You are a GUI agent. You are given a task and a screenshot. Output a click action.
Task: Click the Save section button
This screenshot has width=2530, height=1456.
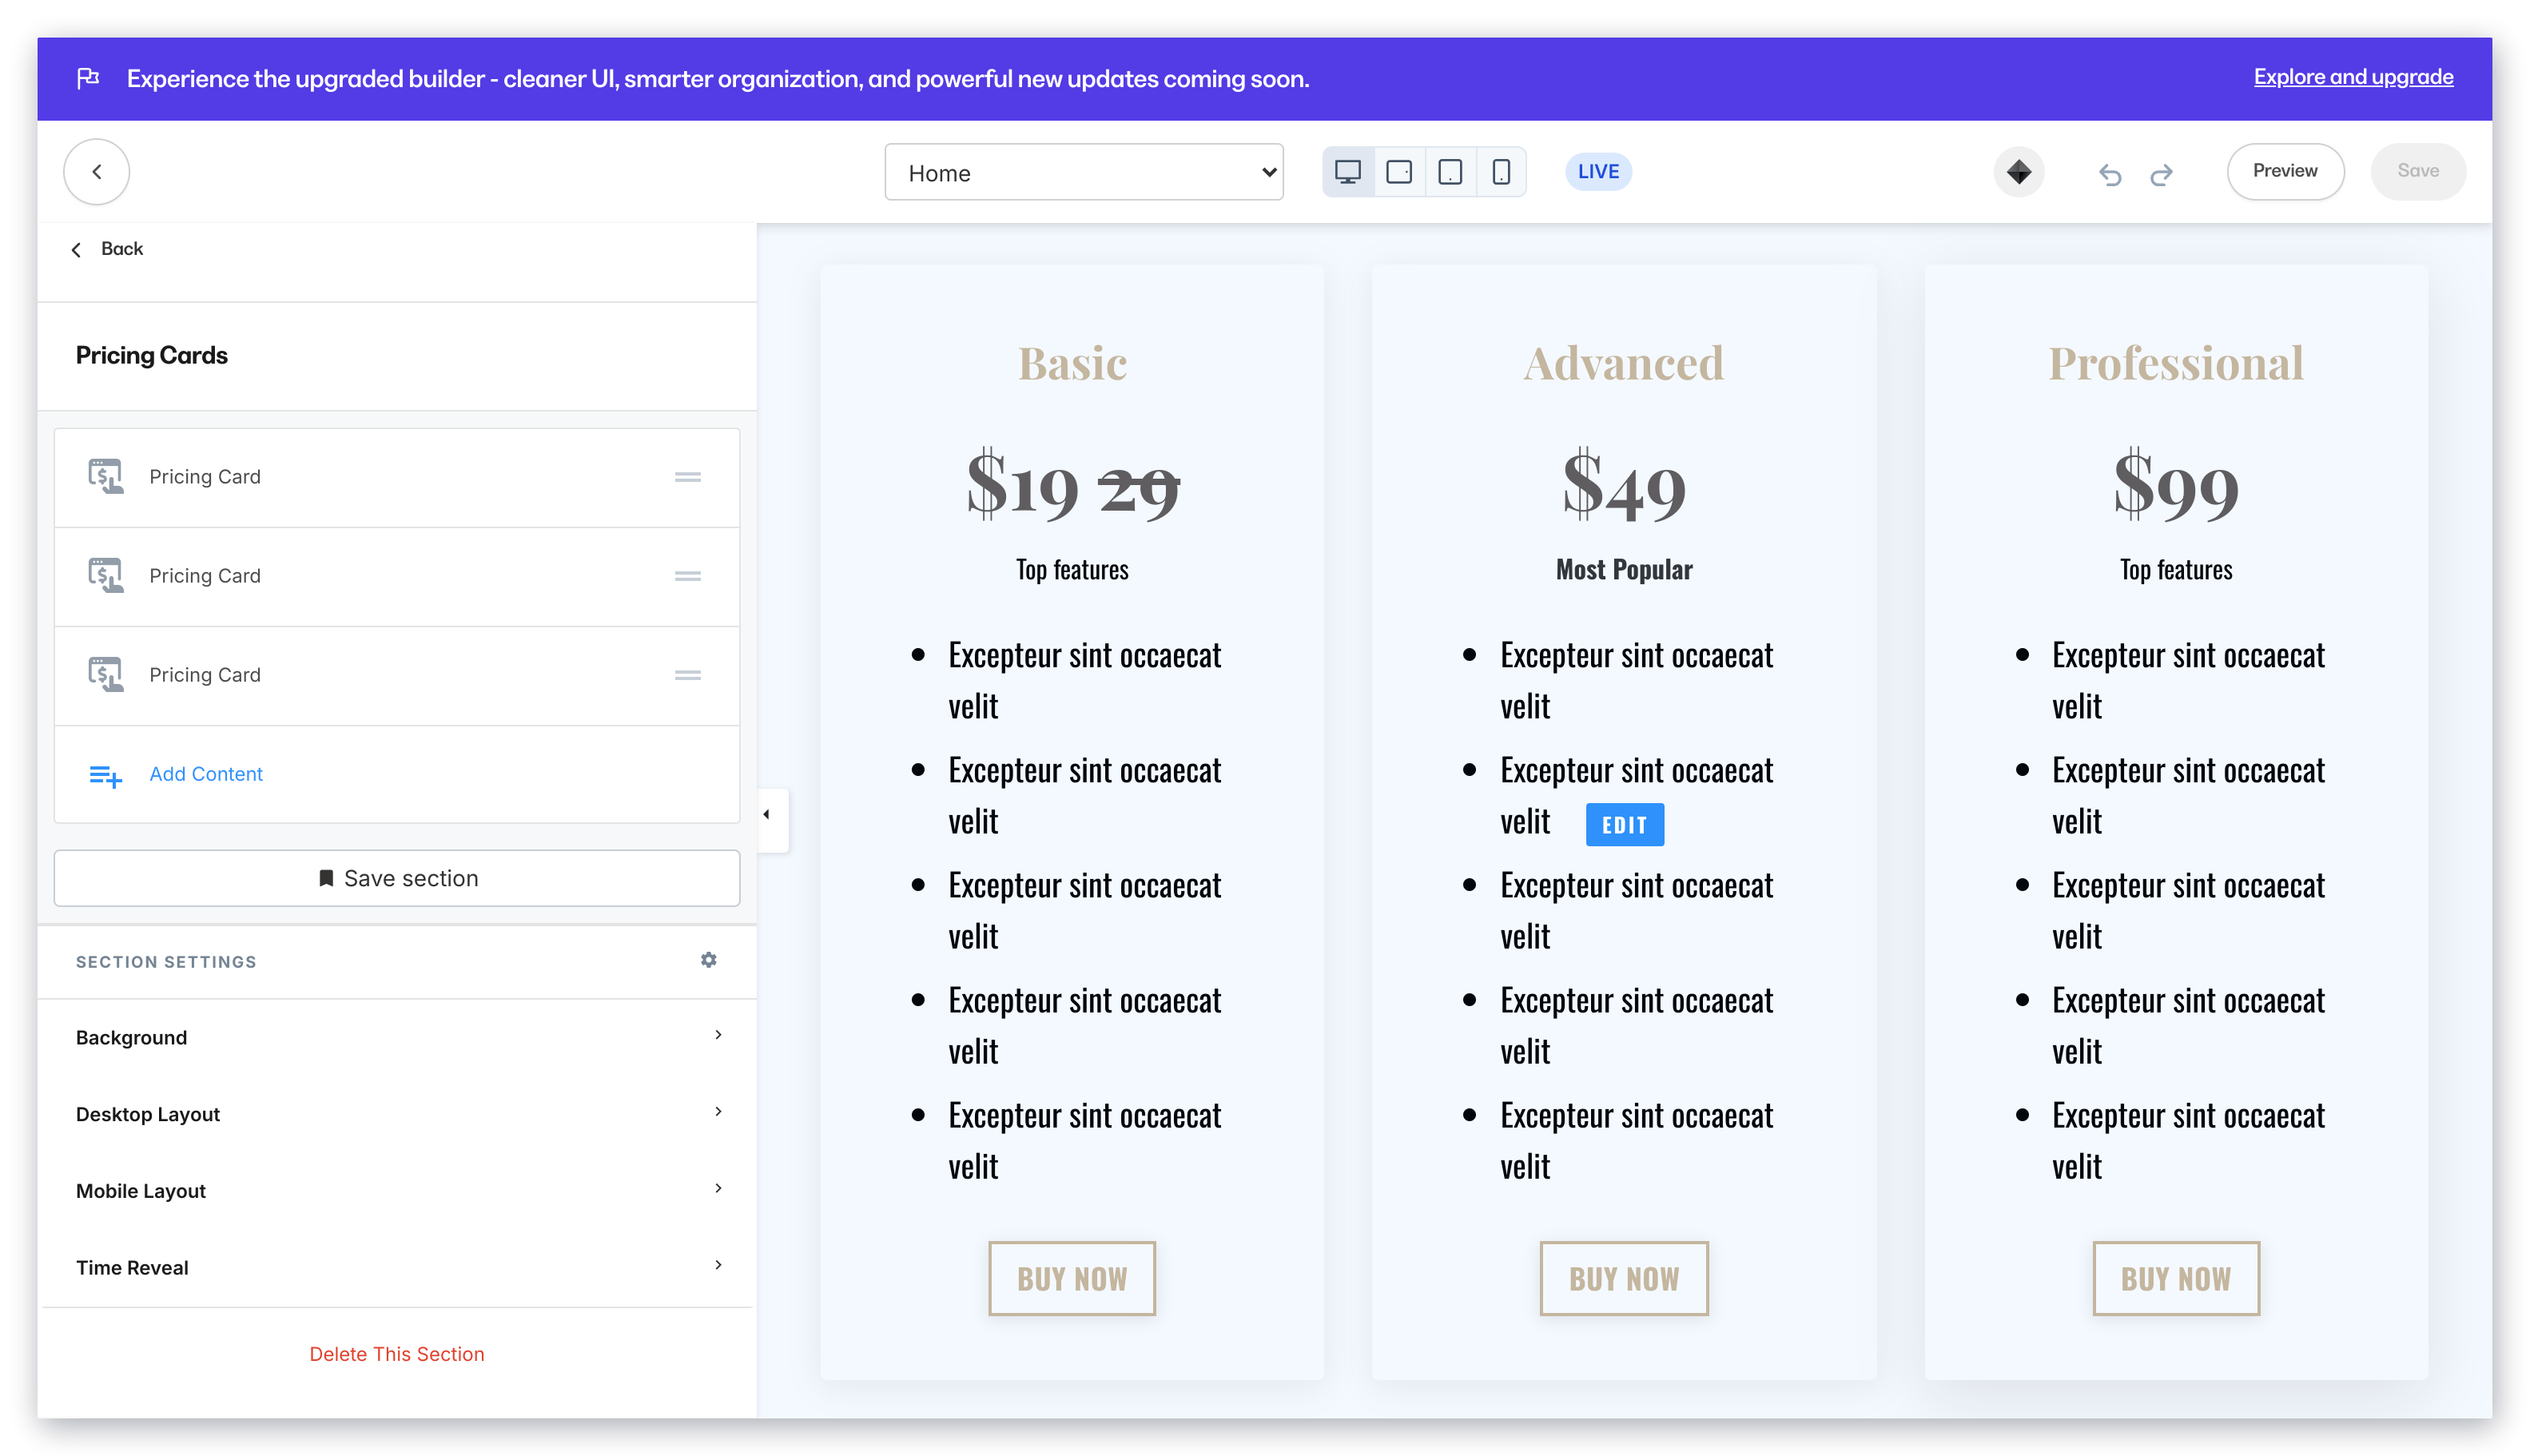tap(397, 878)
